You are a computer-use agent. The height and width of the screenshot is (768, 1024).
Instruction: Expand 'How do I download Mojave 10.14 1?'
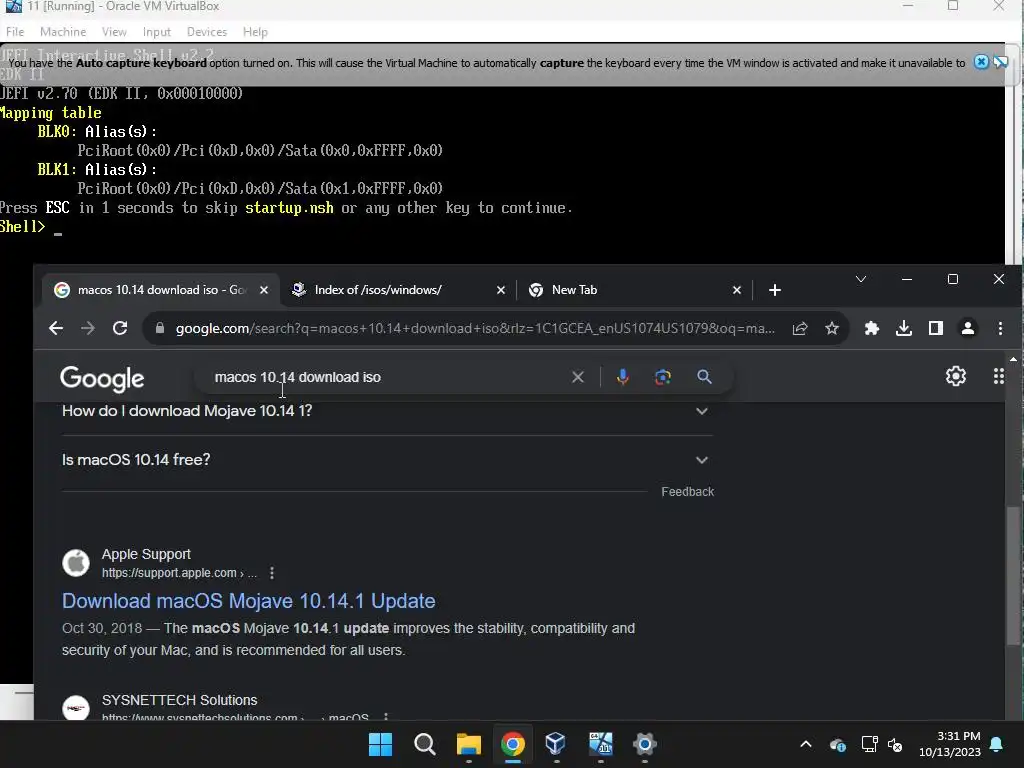coord(387,411)
